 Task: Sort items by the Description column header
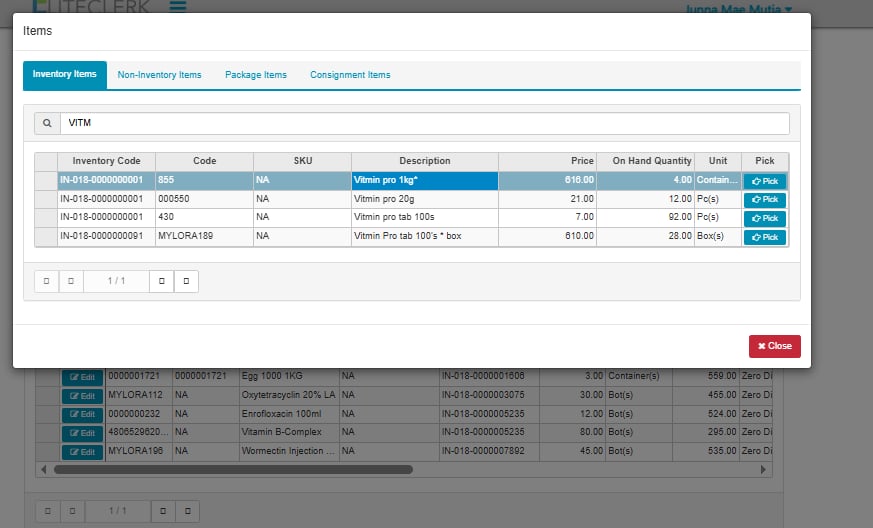pos(424,161)
